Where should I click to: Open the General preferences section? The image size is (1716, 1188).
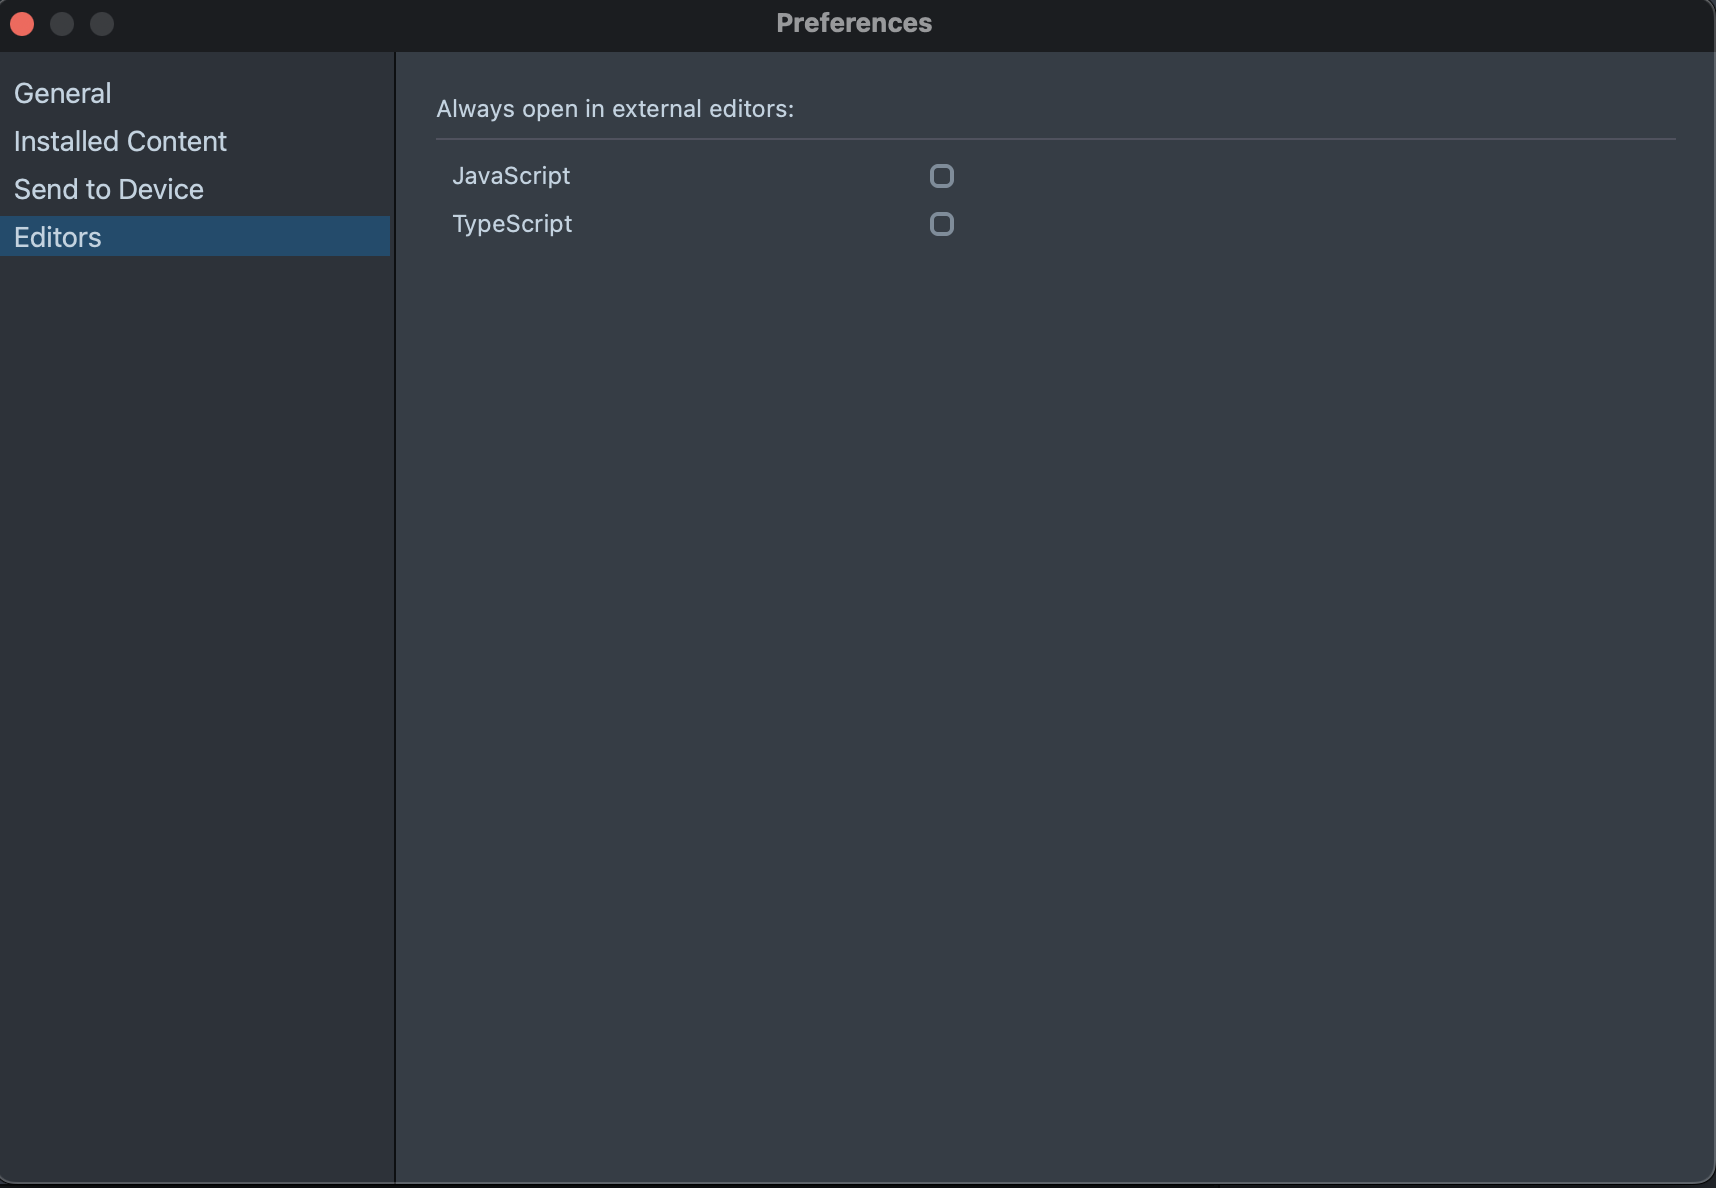coord(63,93)
